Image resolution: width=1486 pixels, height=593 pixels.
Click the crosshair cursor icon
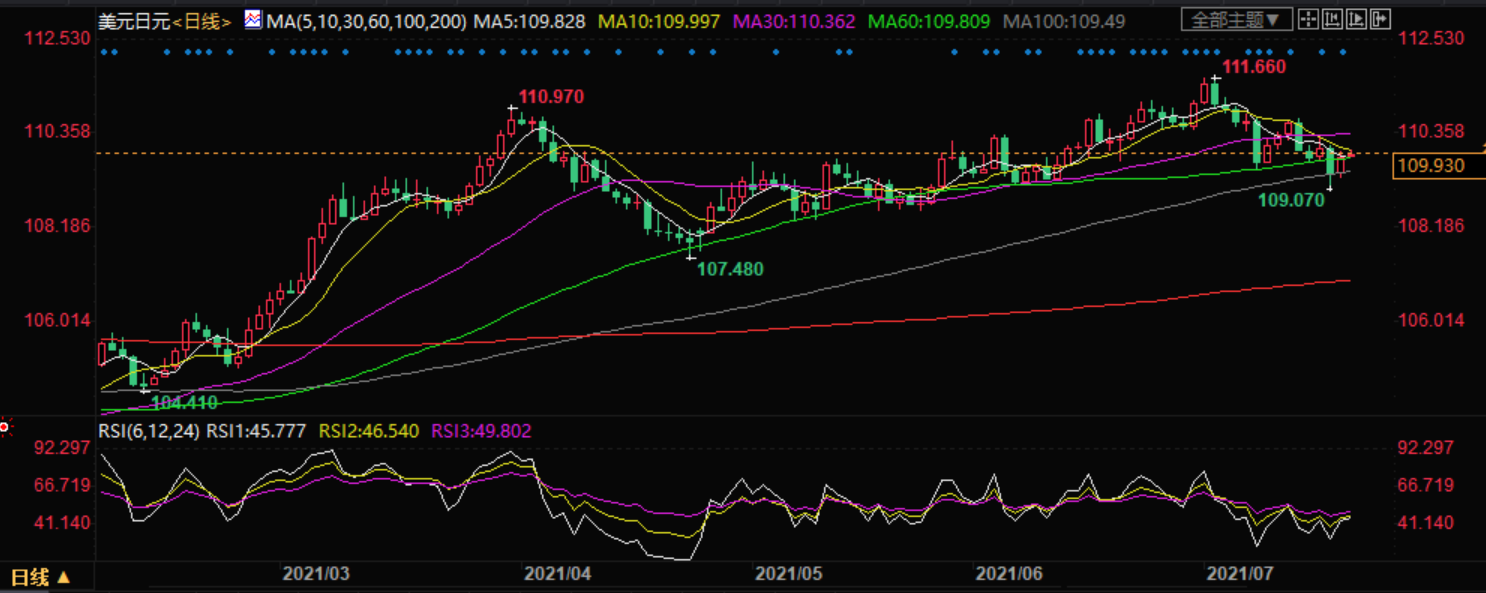1307,19
